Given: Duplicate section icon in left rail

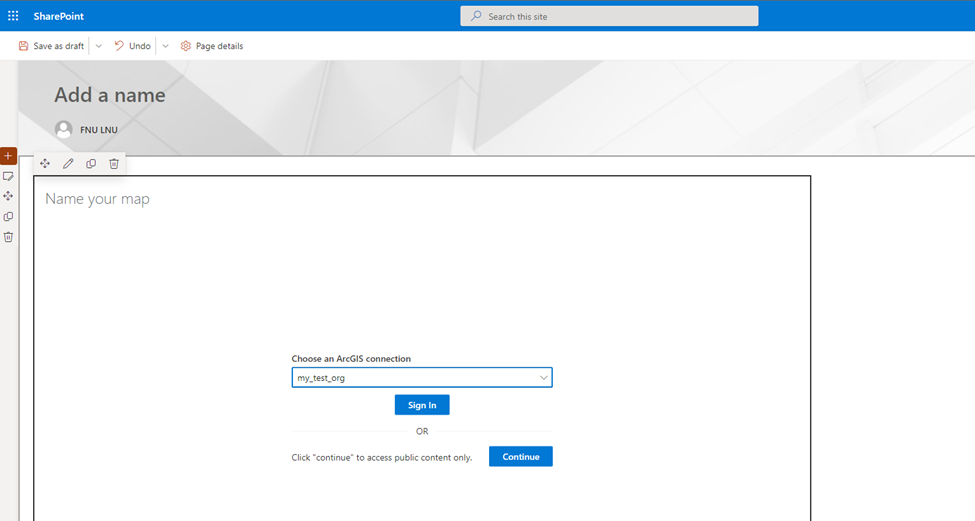Looking at the screenshot, I should tap(8, 217).
